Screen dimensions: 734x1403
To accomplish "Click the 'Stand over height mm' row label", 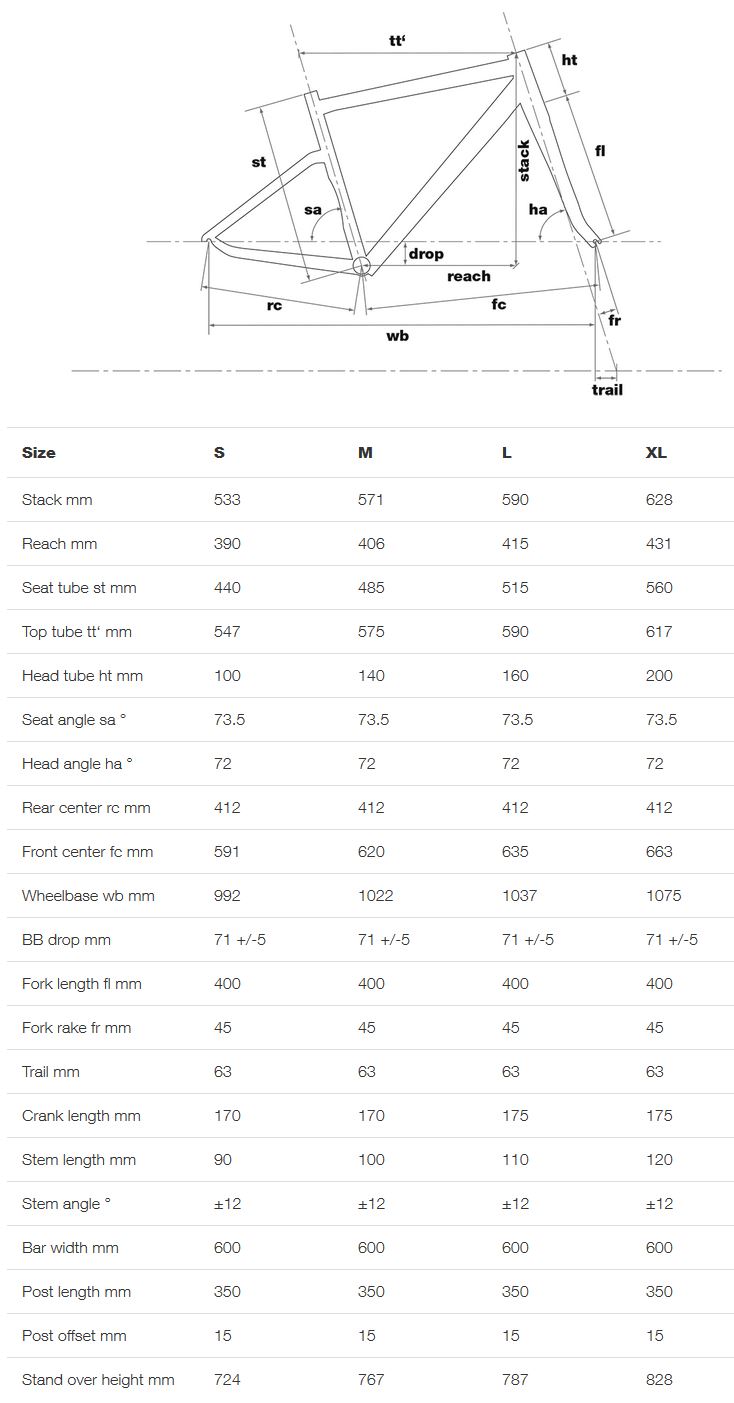I will click(98, 1379).
